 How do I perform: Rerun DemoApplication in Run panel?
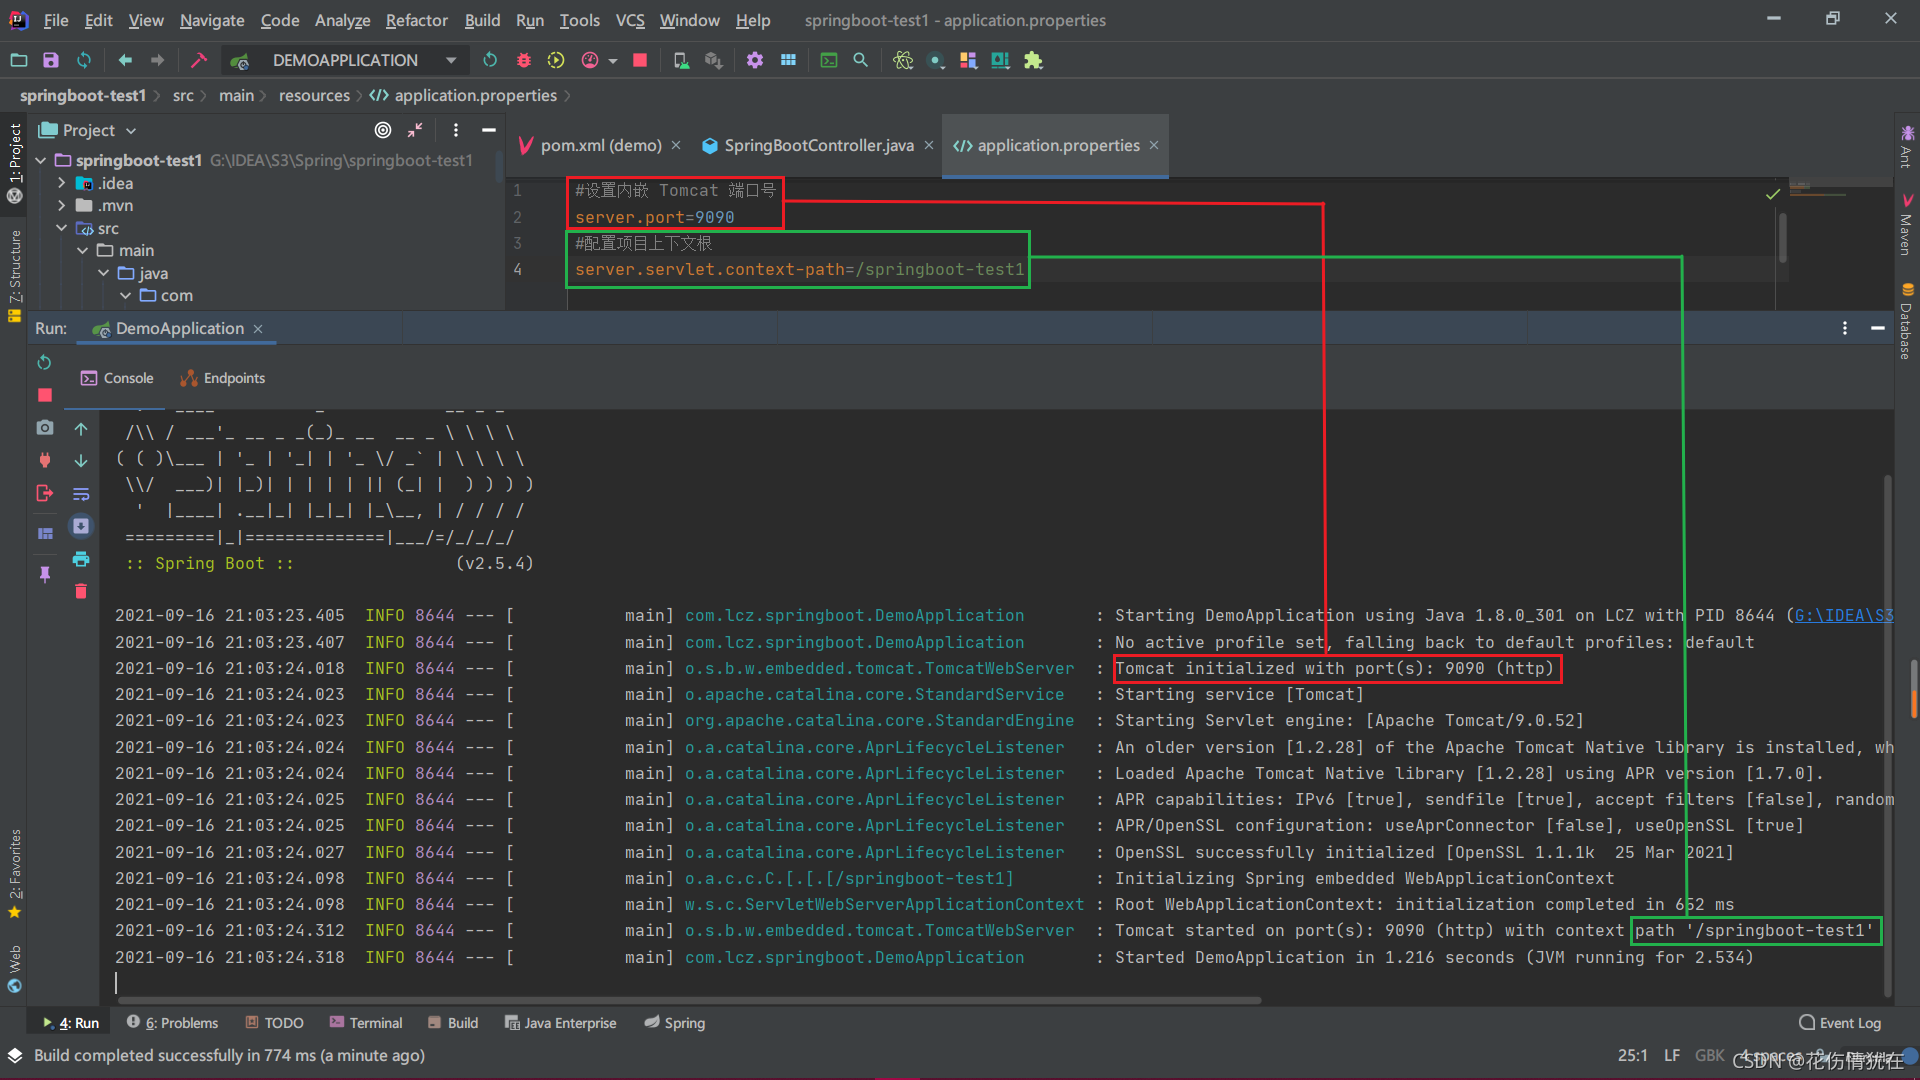(44, 362)
